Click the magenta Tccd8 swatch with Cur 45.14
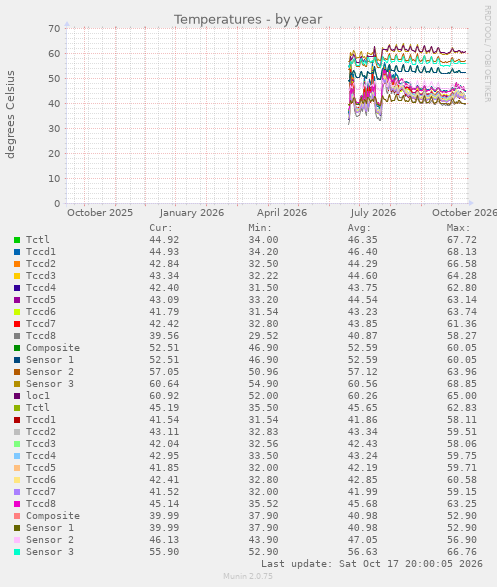Image resolution: width=497 pixels, height=587 pixels. coord(17,504)
